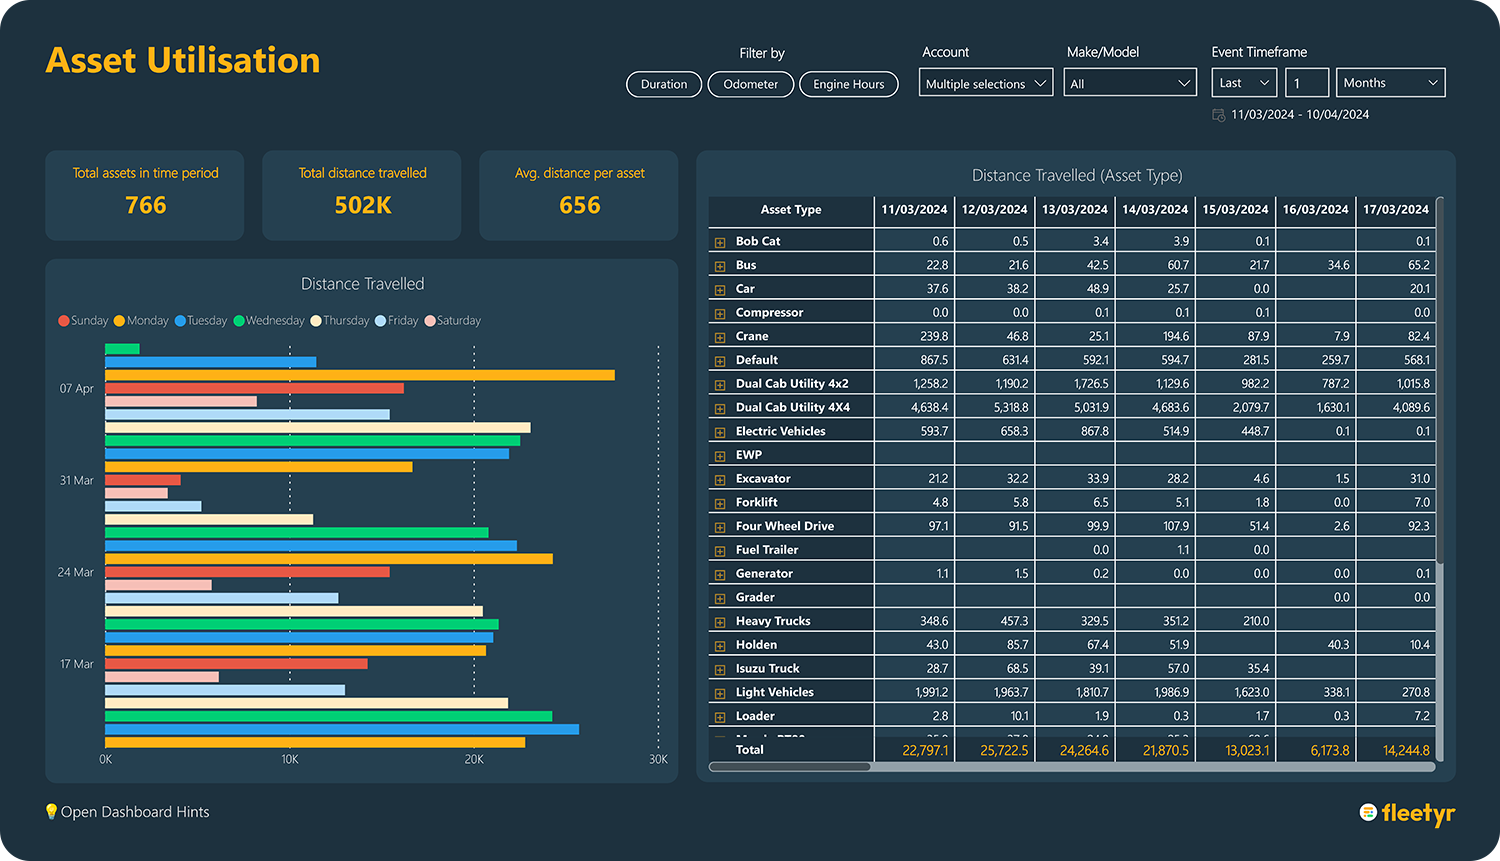Click the Total assets in time period card
Screen dimensions: 1500x861
145,195
